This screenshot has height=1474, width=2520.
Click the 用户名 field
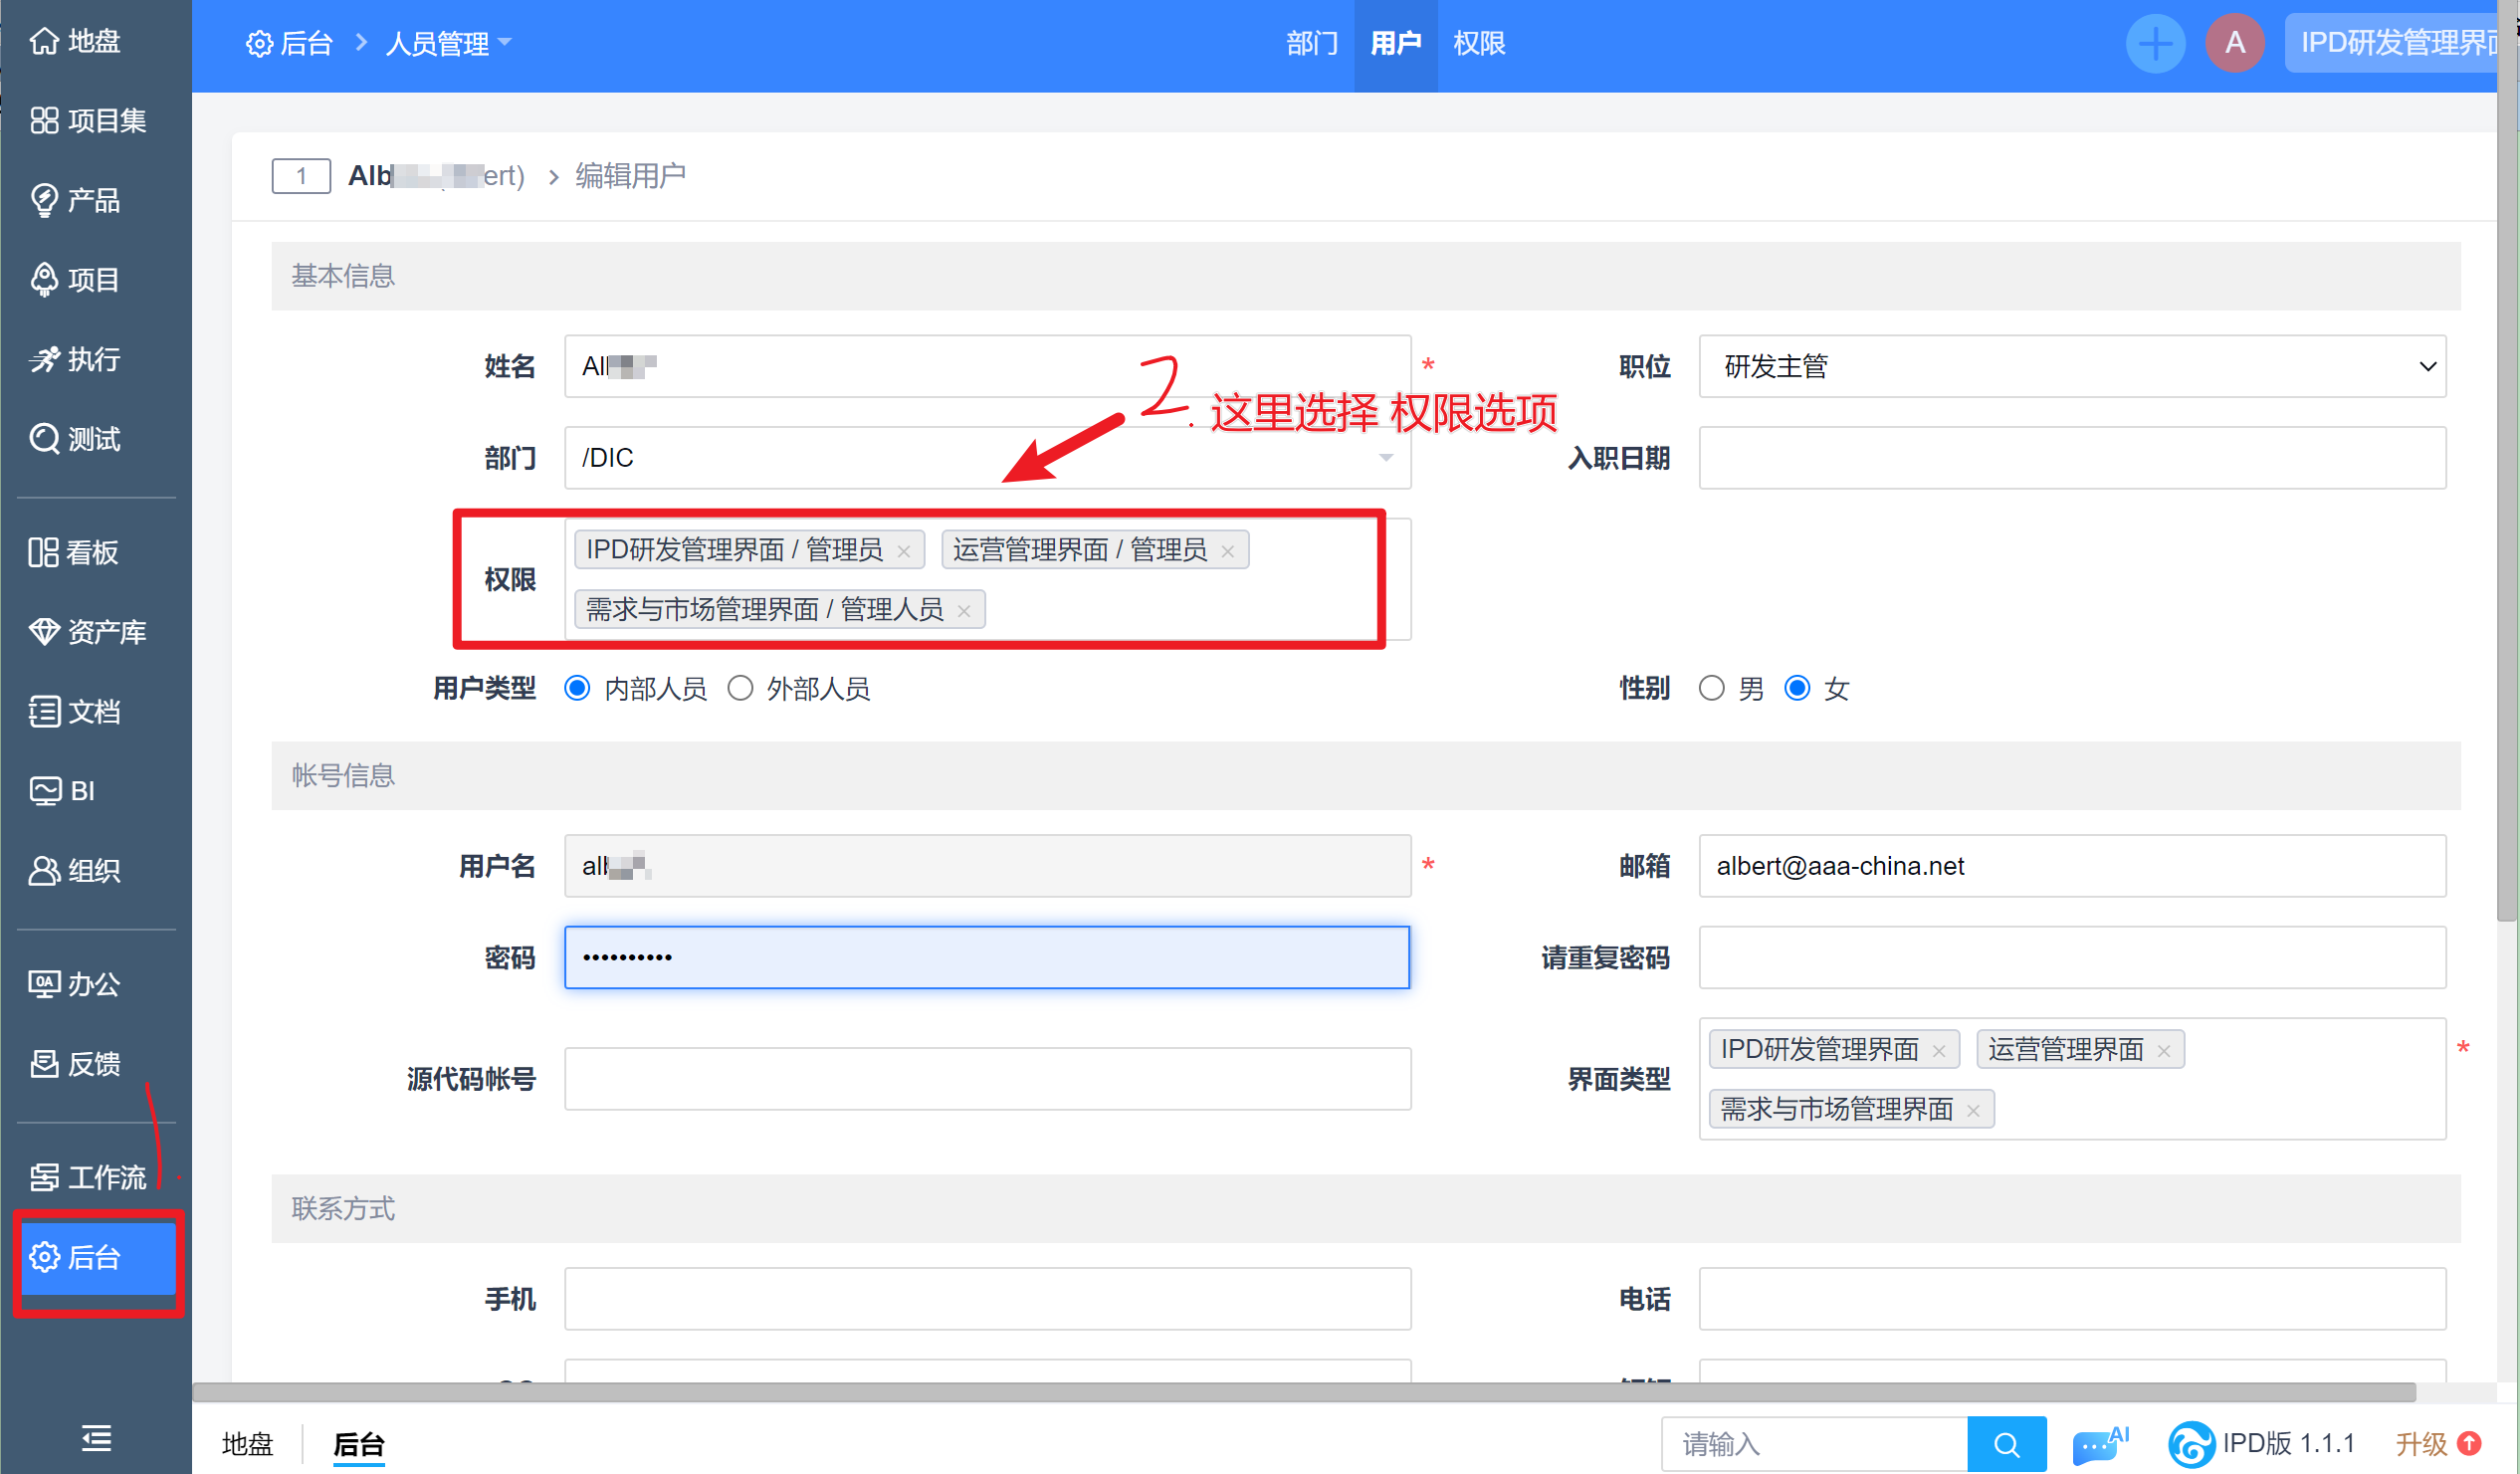point(987,866)
